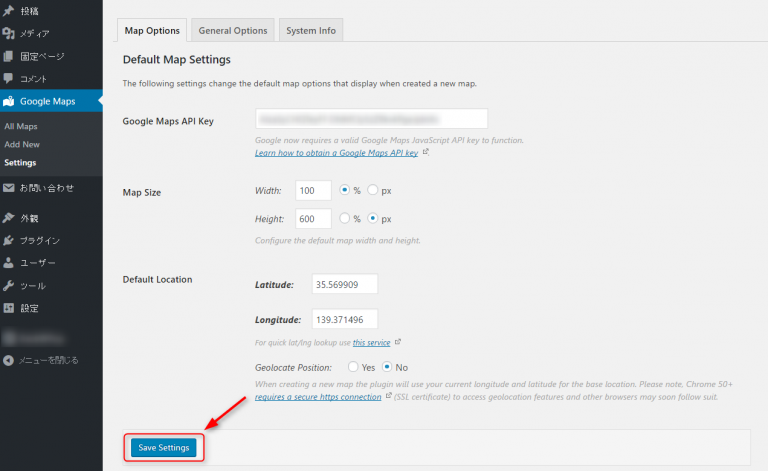Switch to the General Options tab
Image resolution: width=768 pixels, height=471 pixels.
[232, 30]
